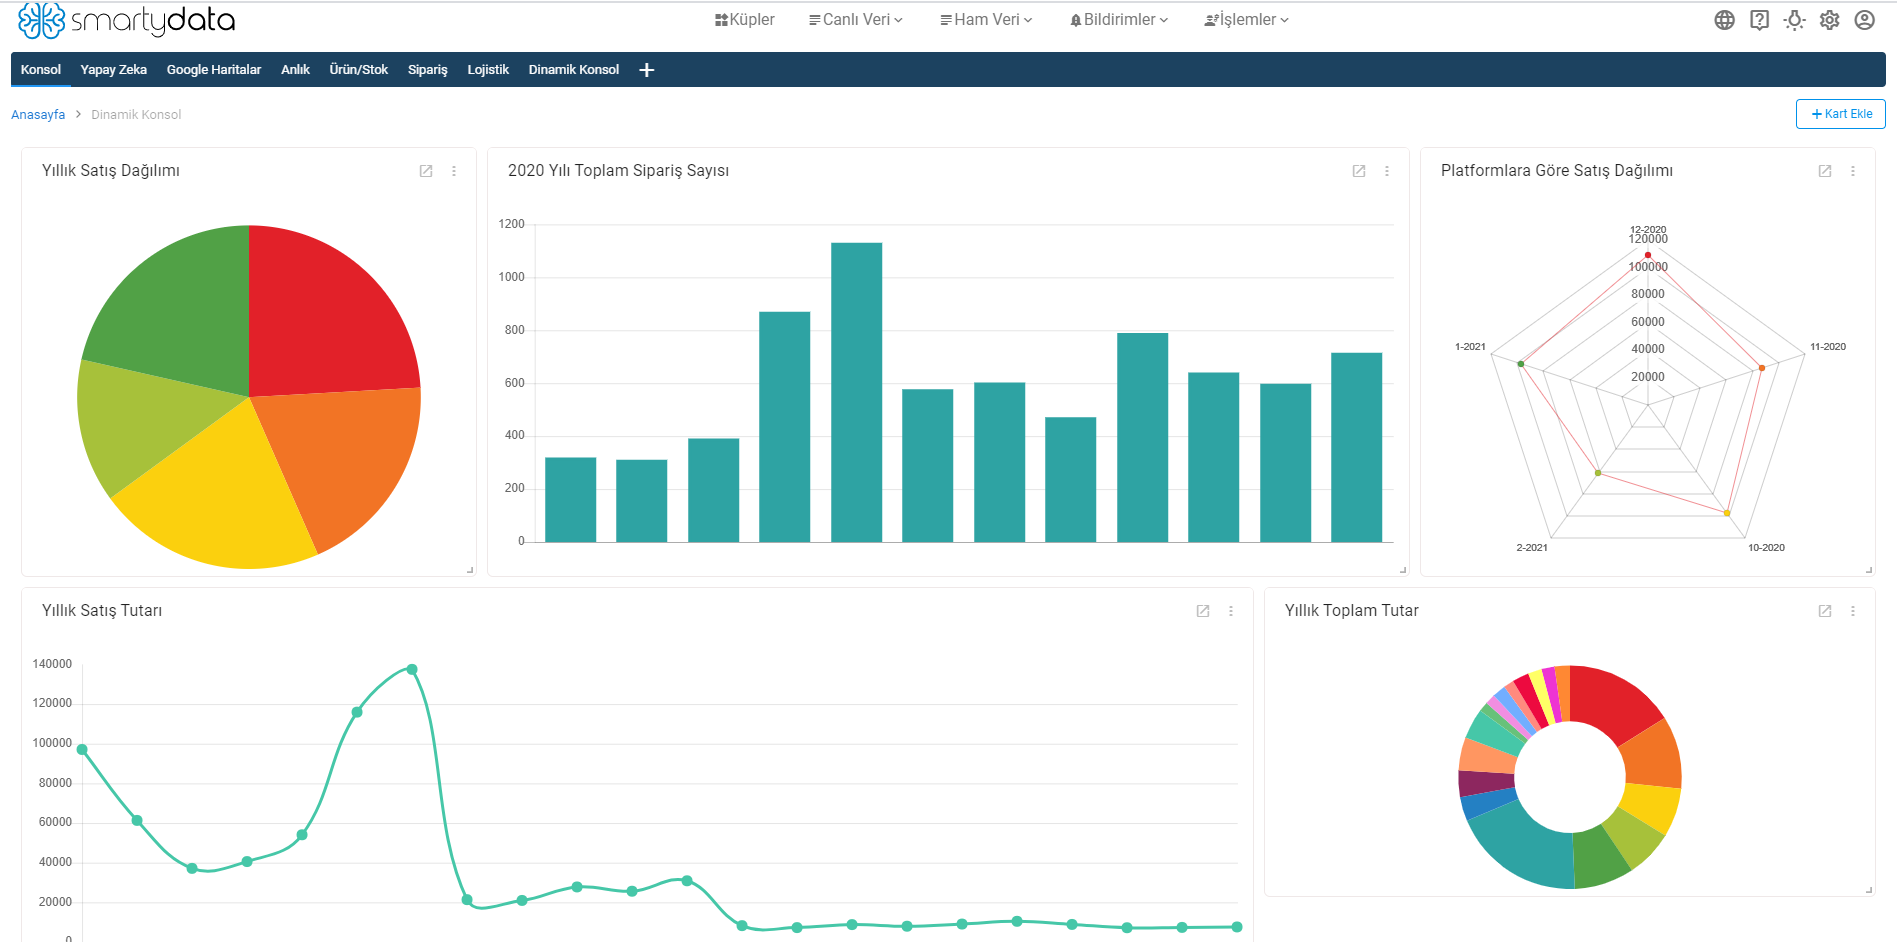The height and width of the screenshot is (942, 1897).
Task: Expand the Canlı Veri dropdown
Action: point(856,20)
